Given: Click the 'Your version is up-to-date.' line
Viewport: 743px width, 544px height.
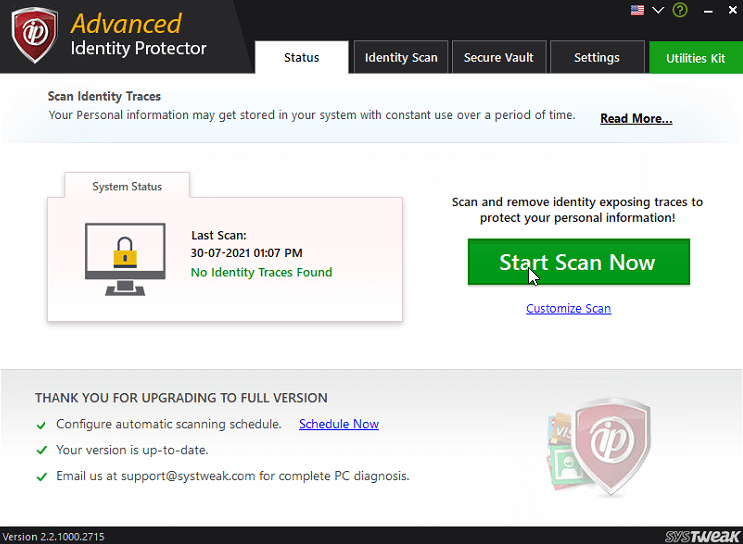Looking at the screenshot, I should 132,450.
